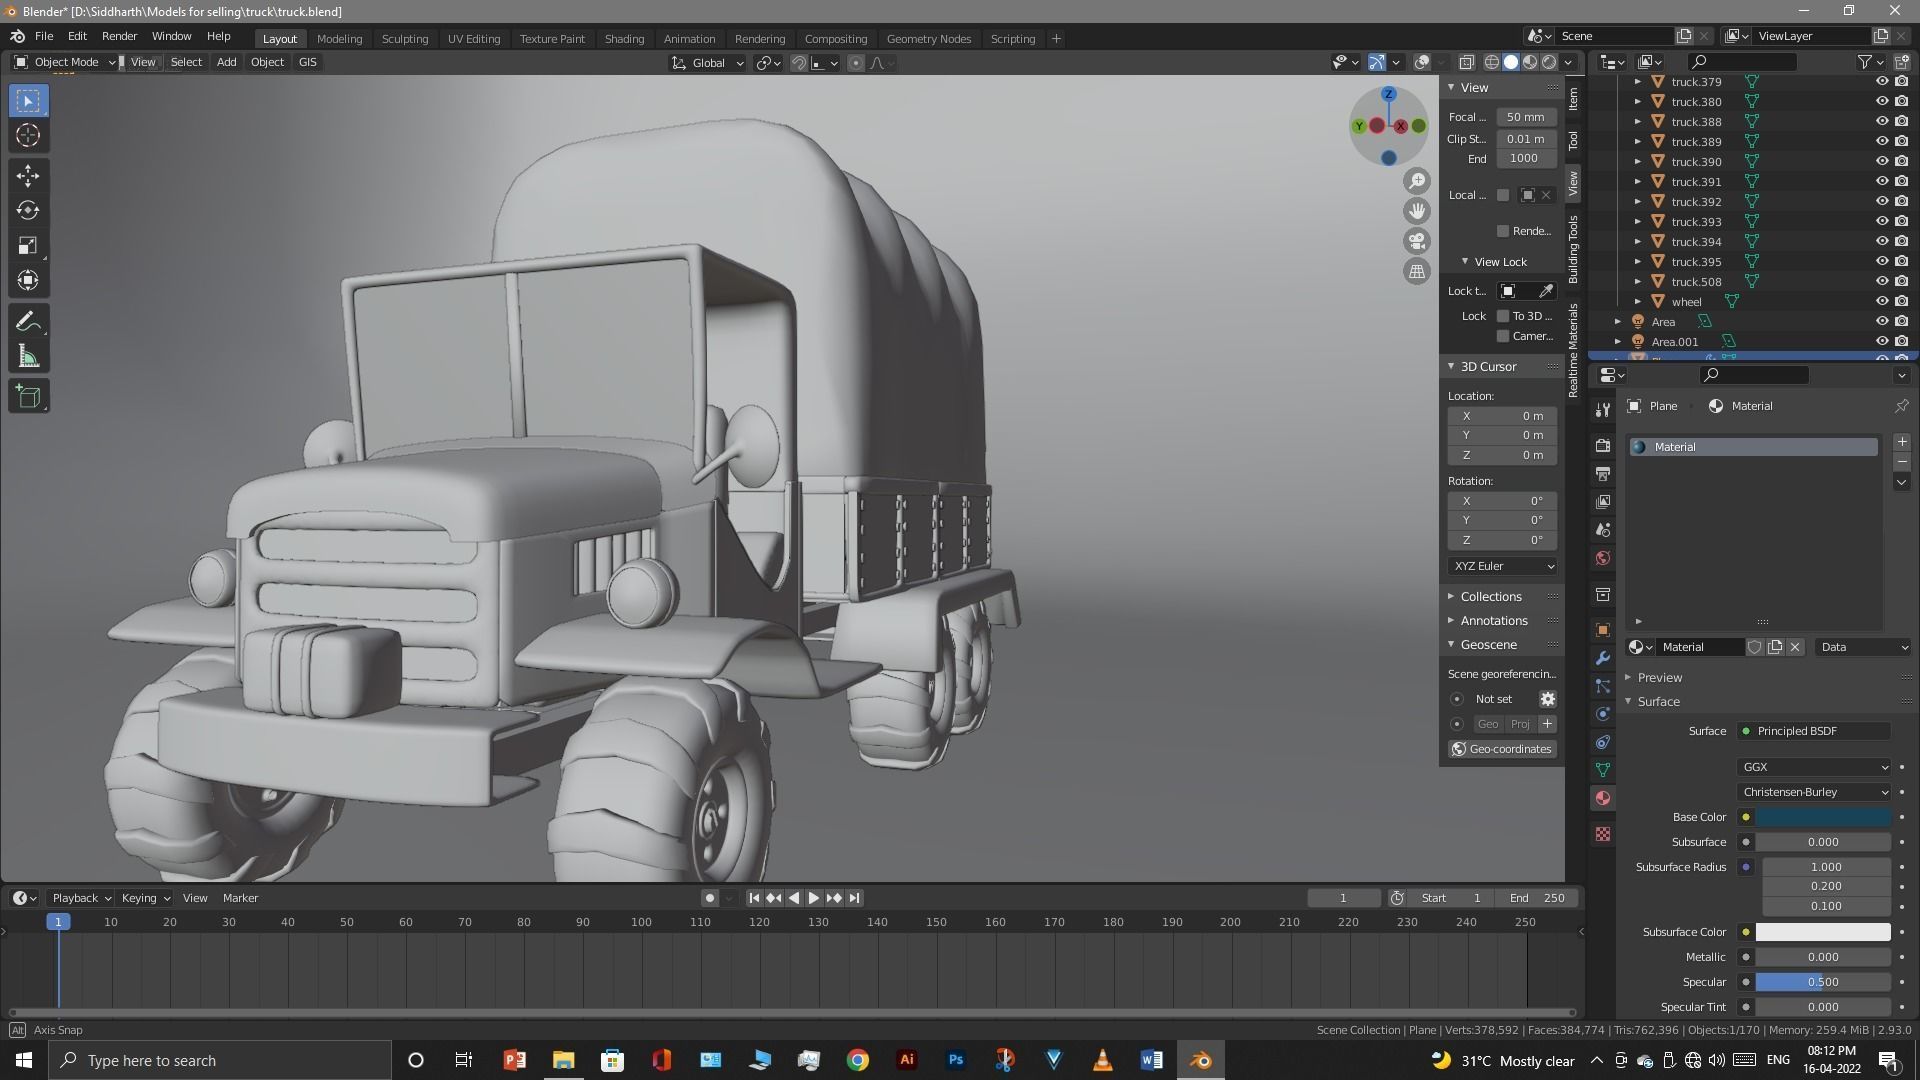
Task: Select the Cursor tool in toolbar
Action: coord(28,135)
